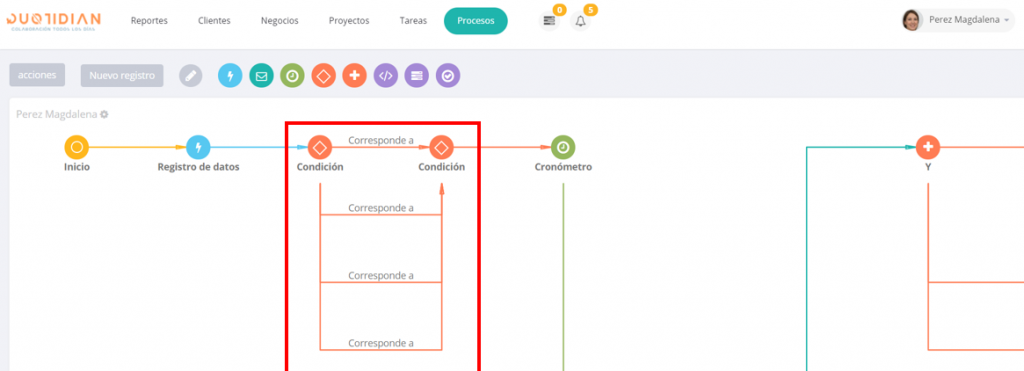The image size is (1024, 371).
Task: Click the purple list toolbar icon
Action: coord(417,76)
